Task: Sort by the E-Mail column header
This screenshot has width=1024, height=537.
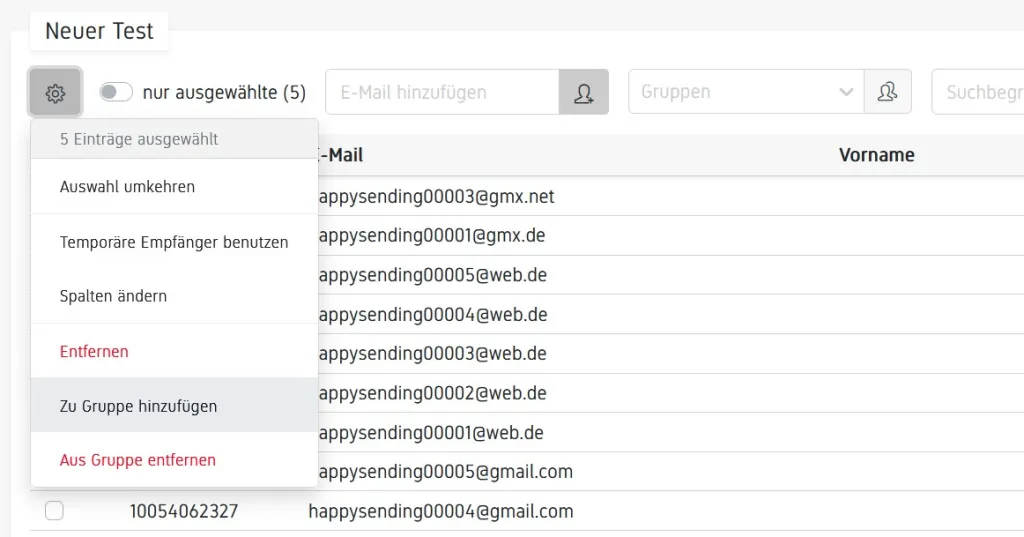Action: [338, 155]
